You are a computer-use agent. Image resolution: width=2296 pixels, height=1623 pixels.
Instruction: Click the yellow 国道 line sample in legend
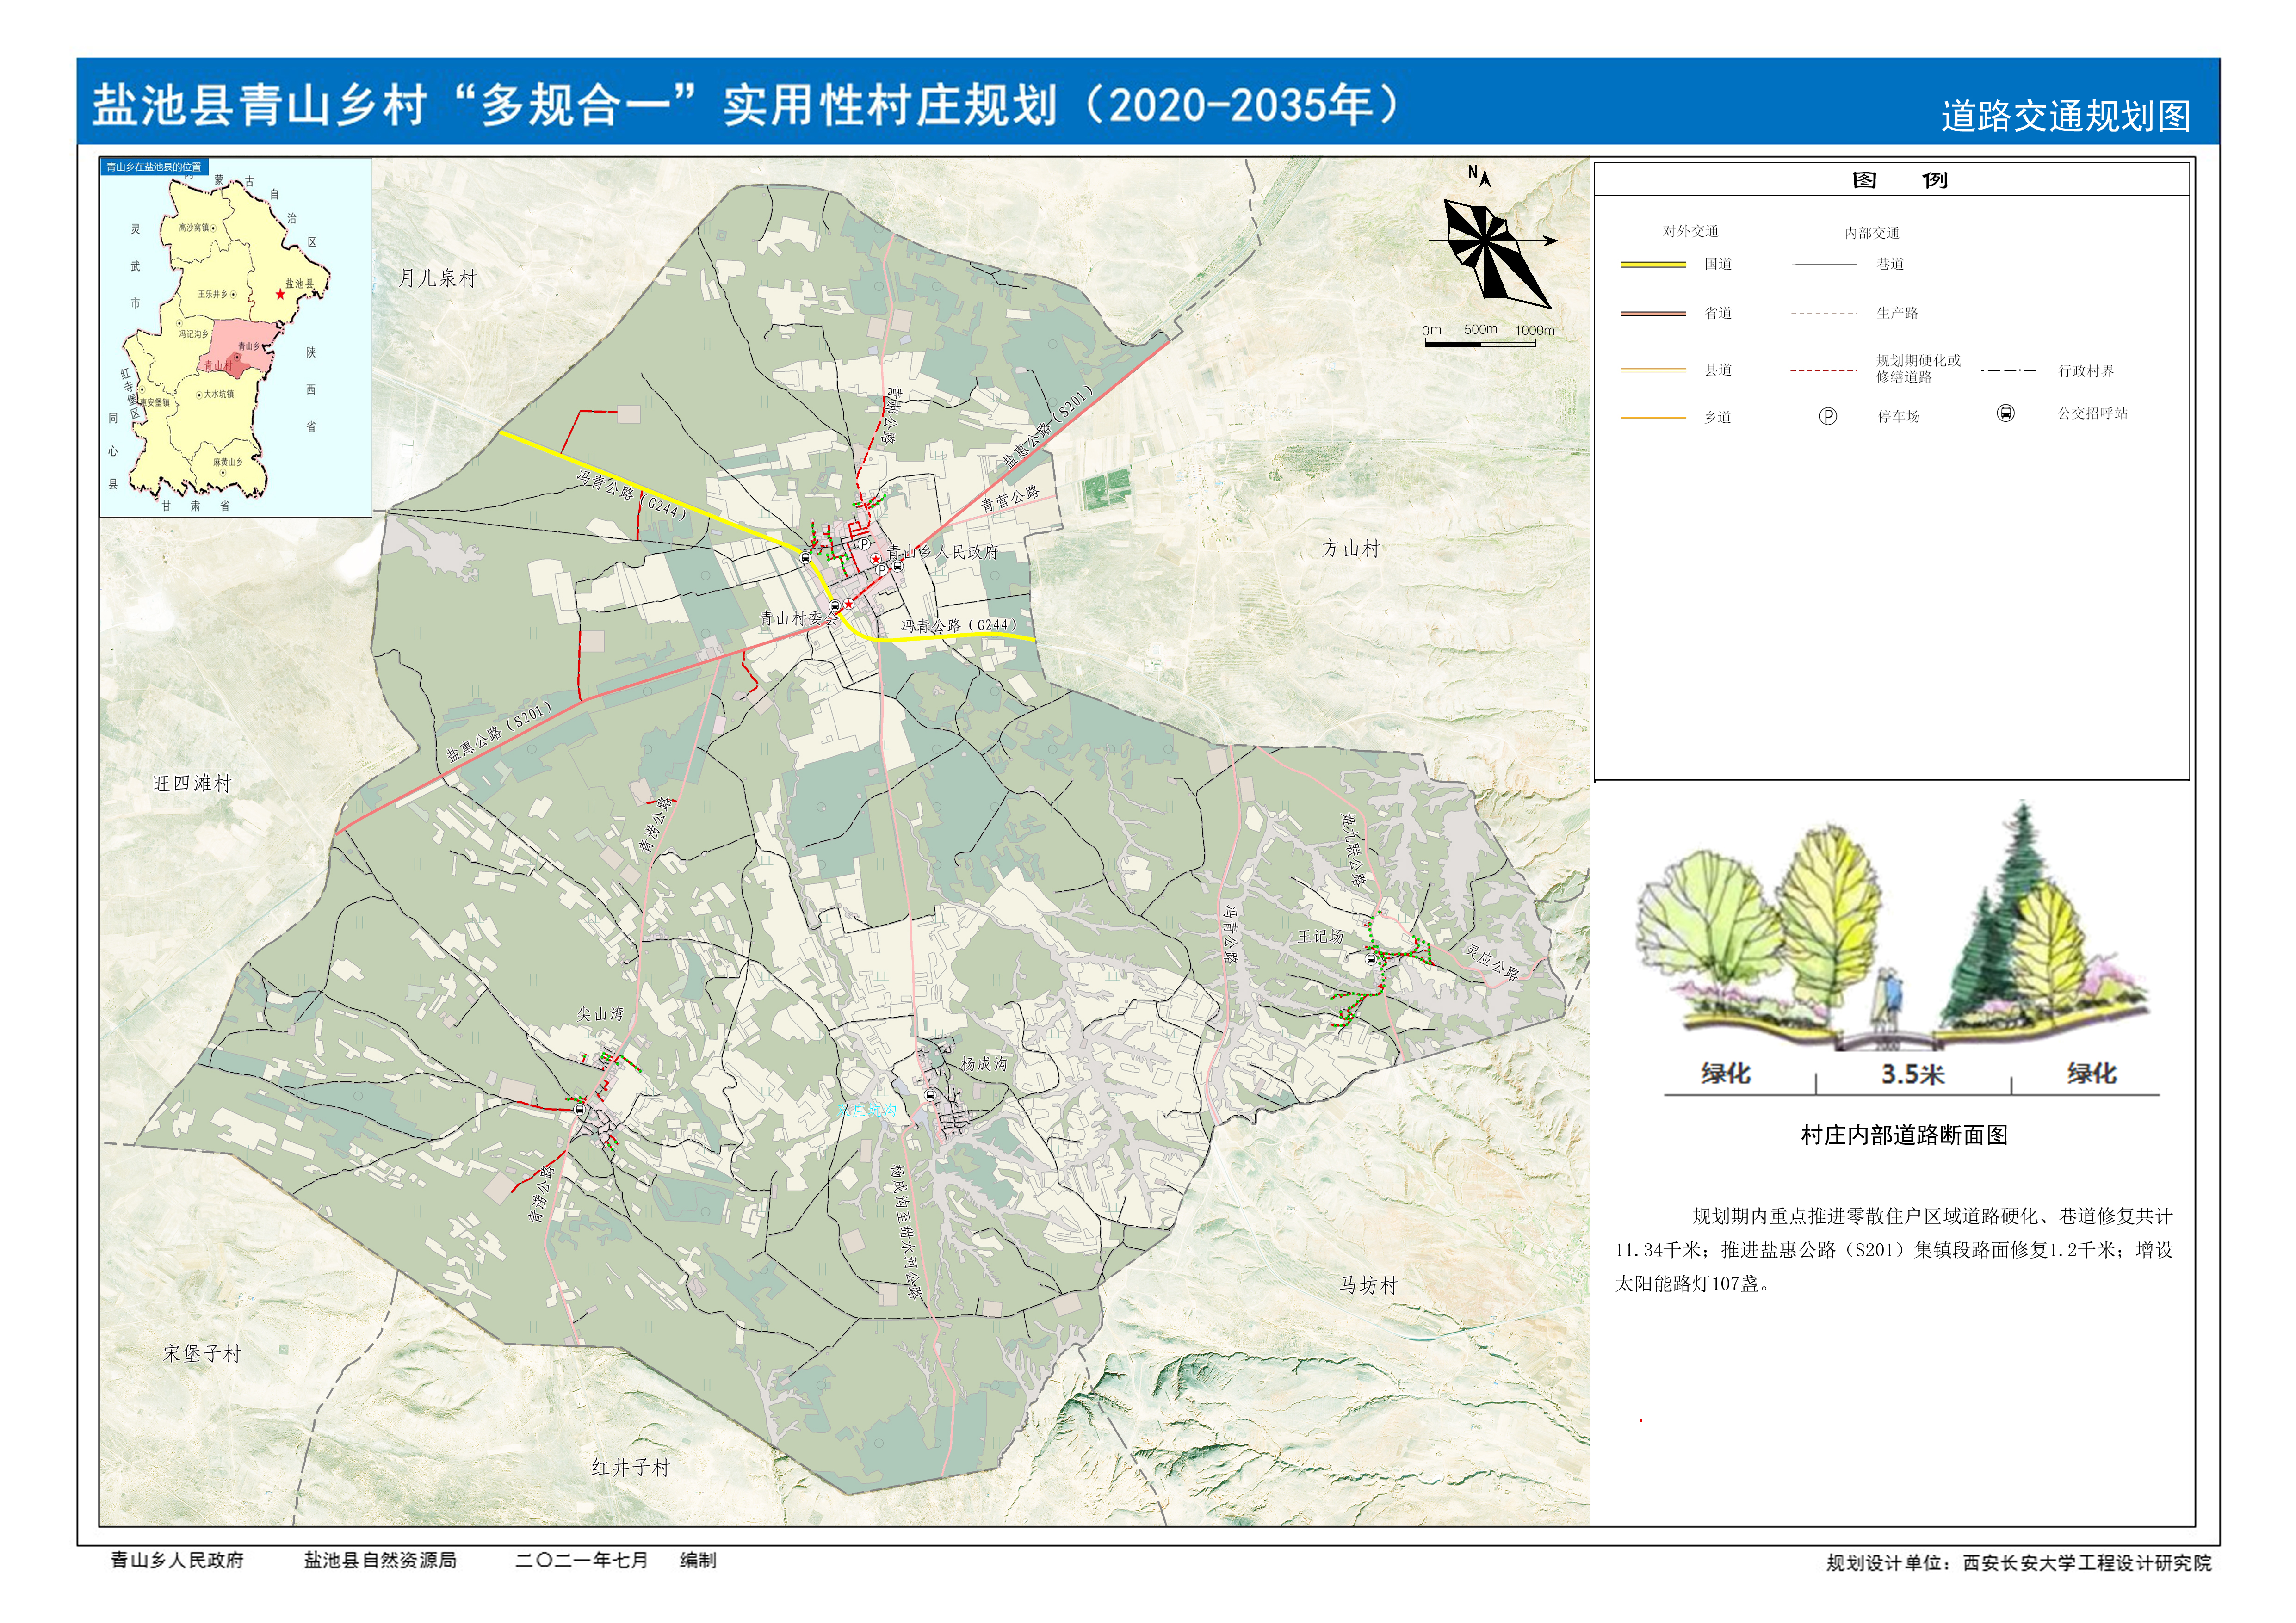[x=1652, y=265]
